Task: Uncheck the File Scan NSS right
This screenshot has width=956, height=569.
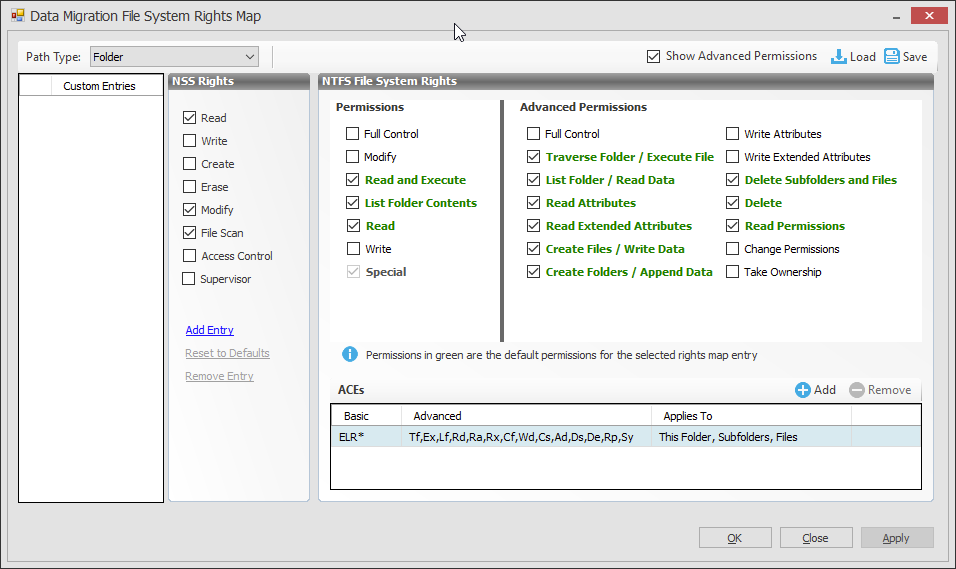Action: tap(189, 233)
